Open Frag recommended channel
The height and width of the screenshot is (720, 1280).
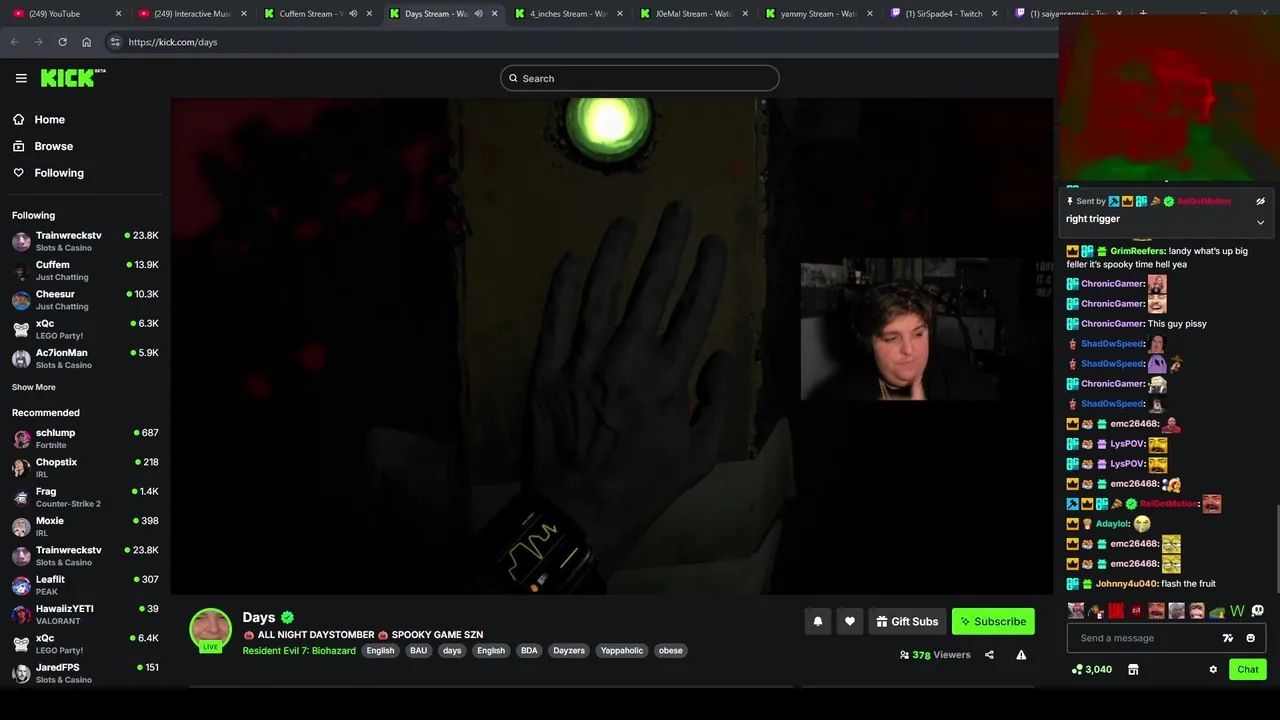[85, 497]
